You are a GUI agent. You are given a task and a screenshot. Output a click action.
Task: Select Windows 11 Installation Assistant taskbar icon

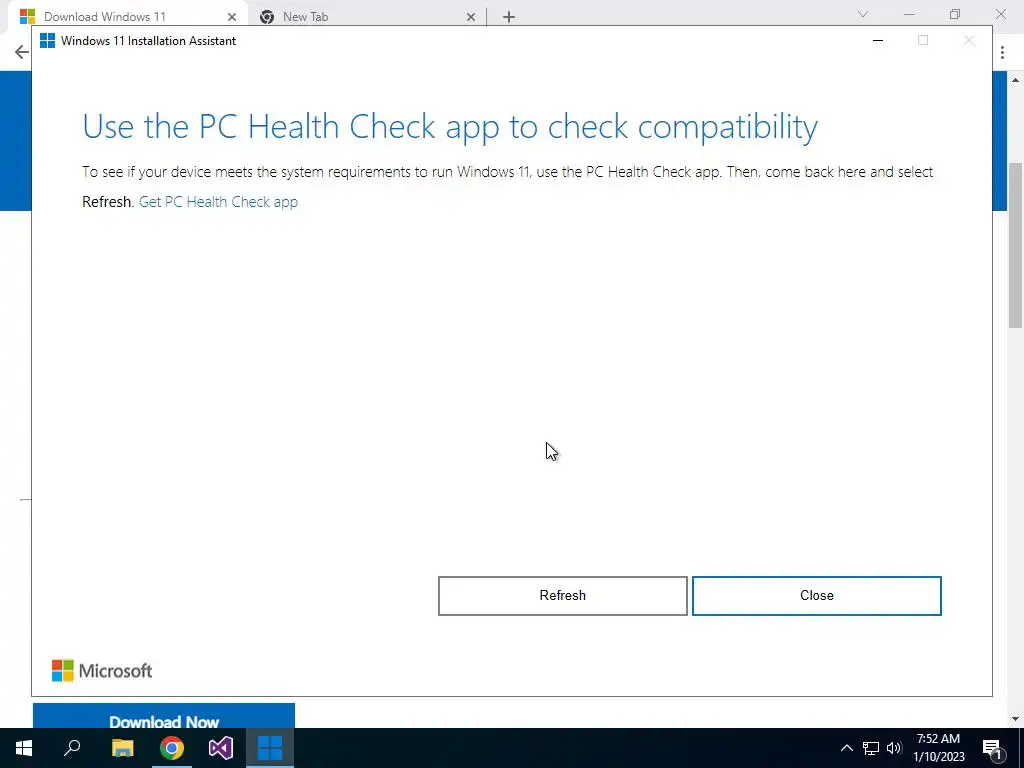pos(270,748)
